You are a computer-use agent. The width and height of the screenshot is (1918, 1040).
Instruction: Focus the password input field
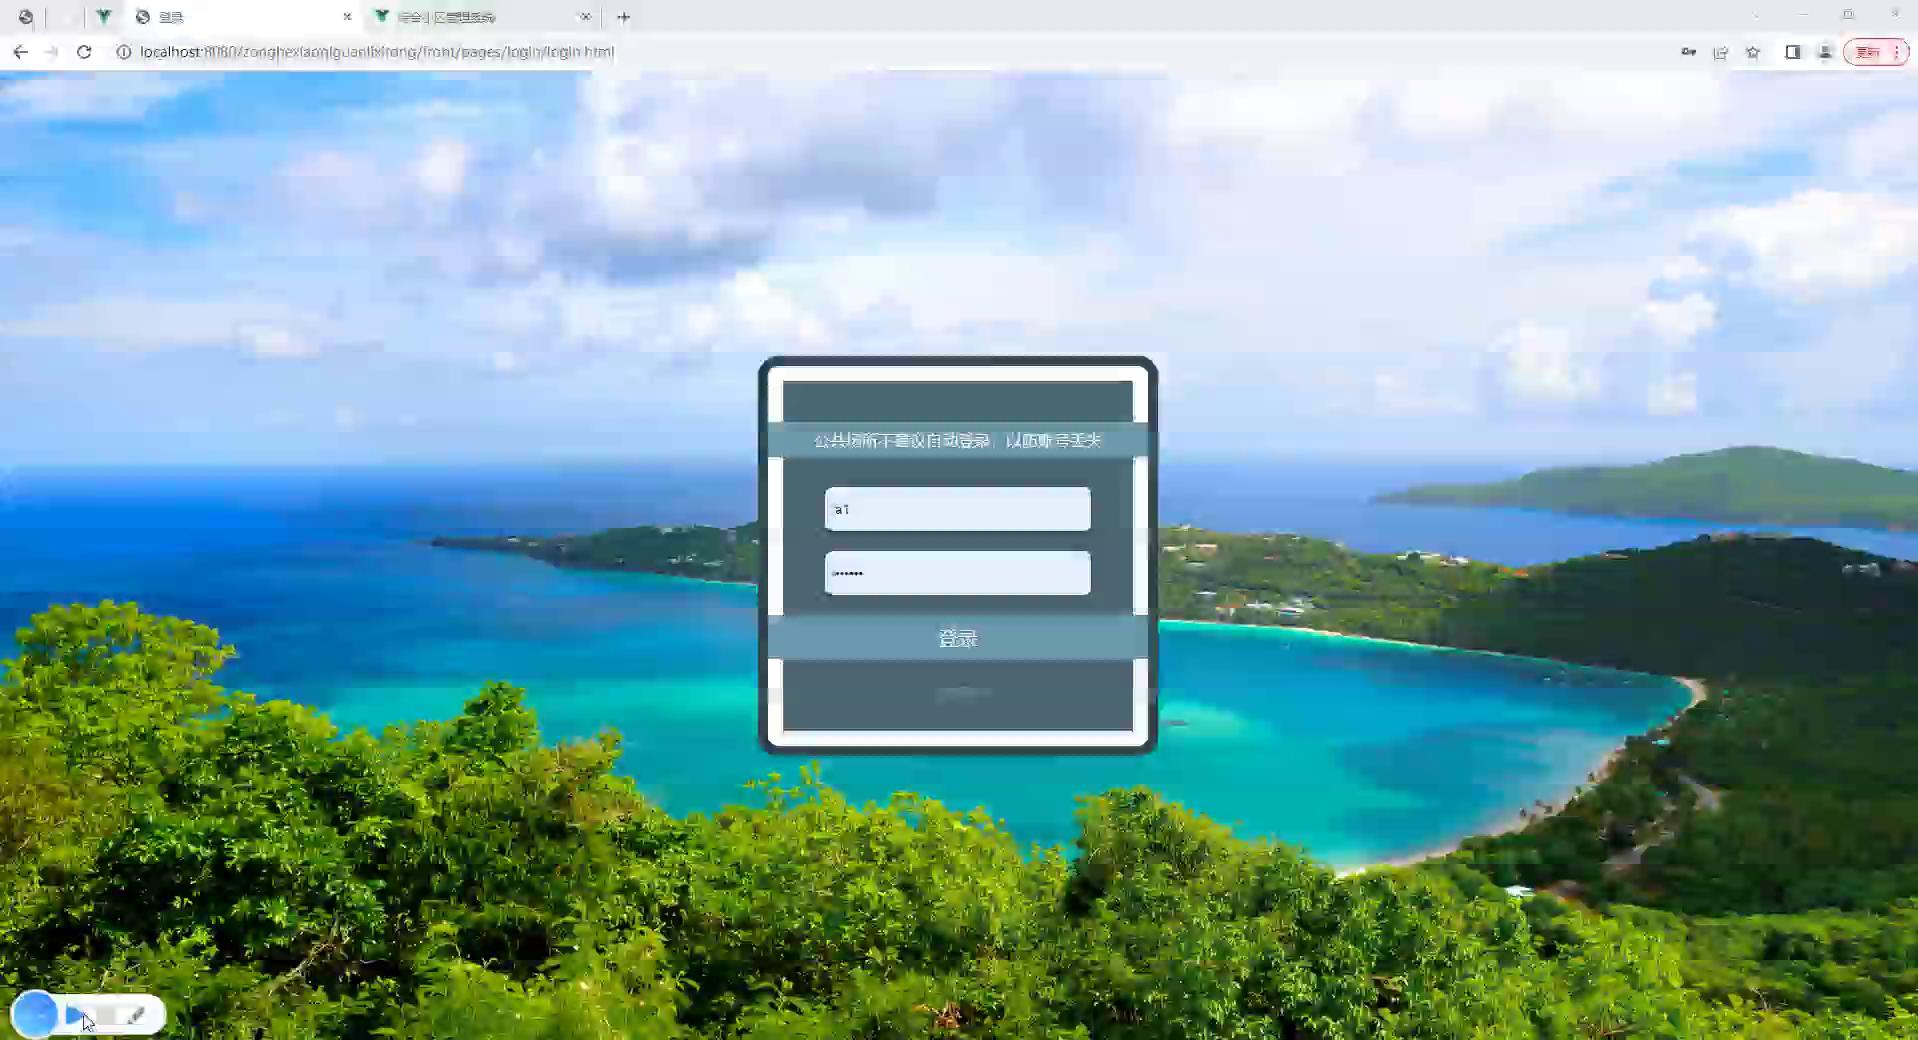pos(957,573)
